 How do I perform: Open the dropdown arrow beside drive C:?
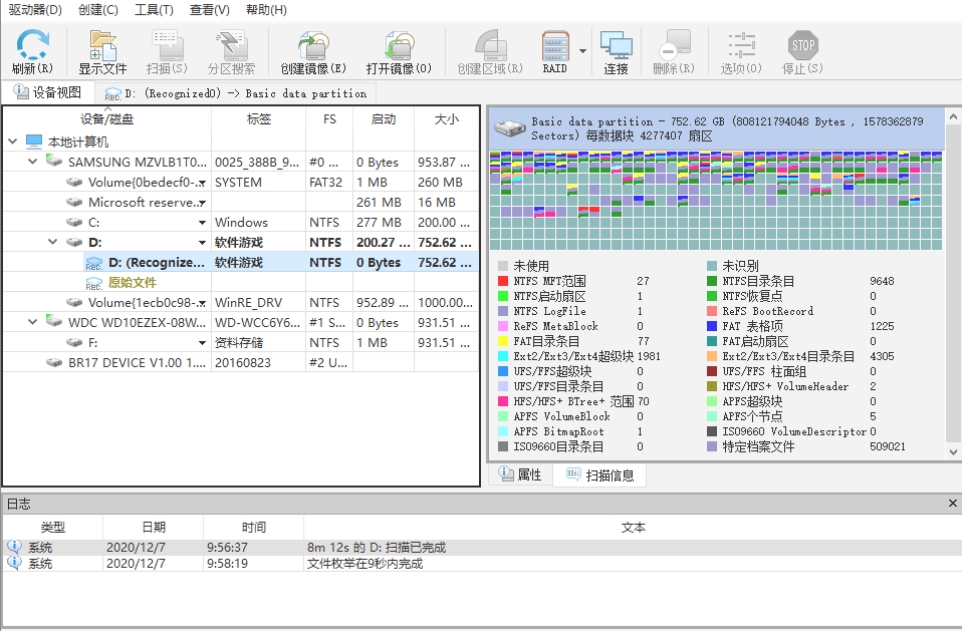click(201, 223)
